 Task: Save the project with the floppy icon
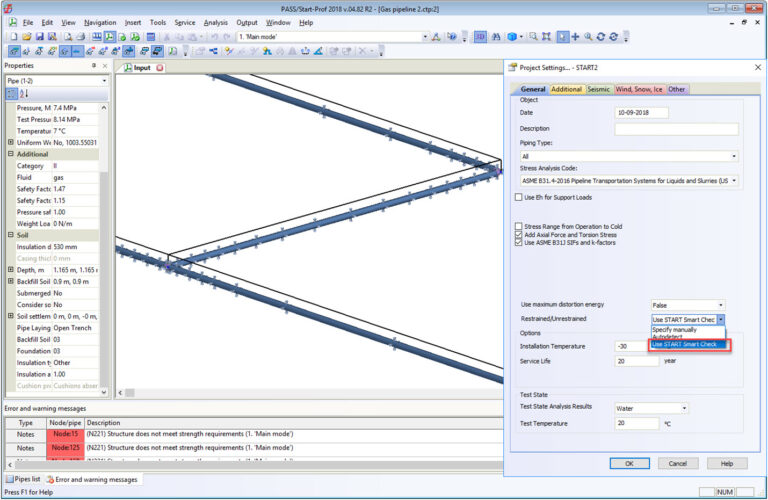[40, 37]
